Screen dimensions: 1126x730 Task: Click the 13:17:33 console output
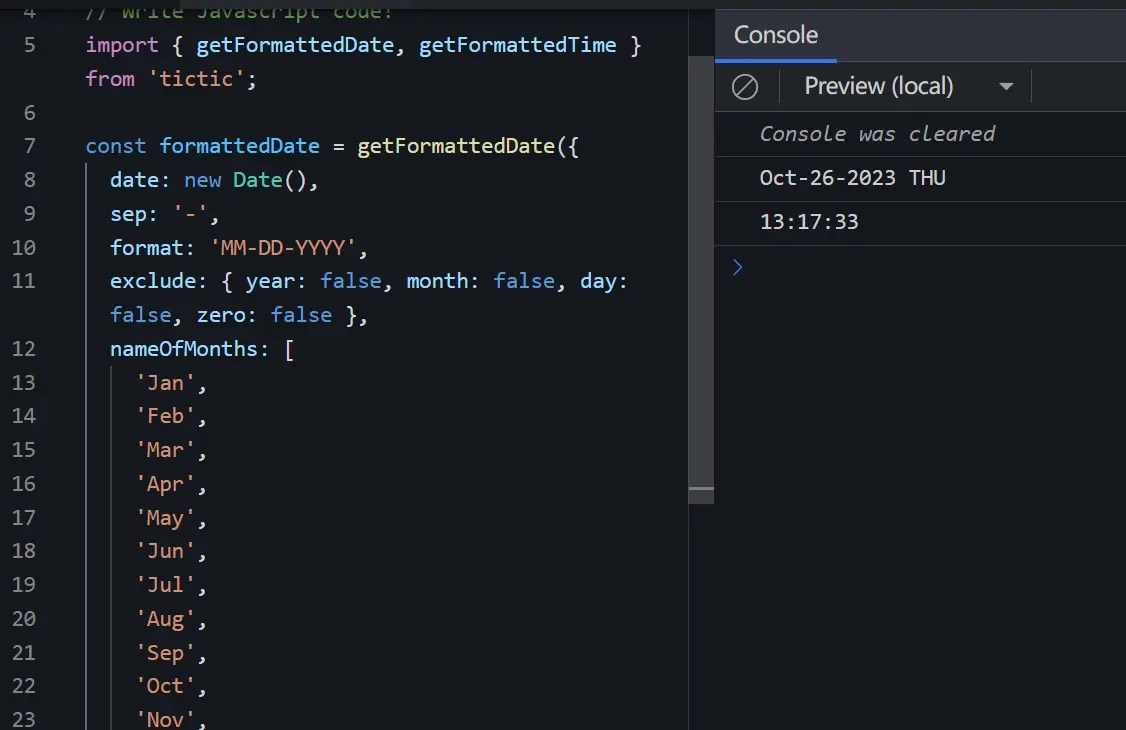pyautogui.click(x=809, y=221)
